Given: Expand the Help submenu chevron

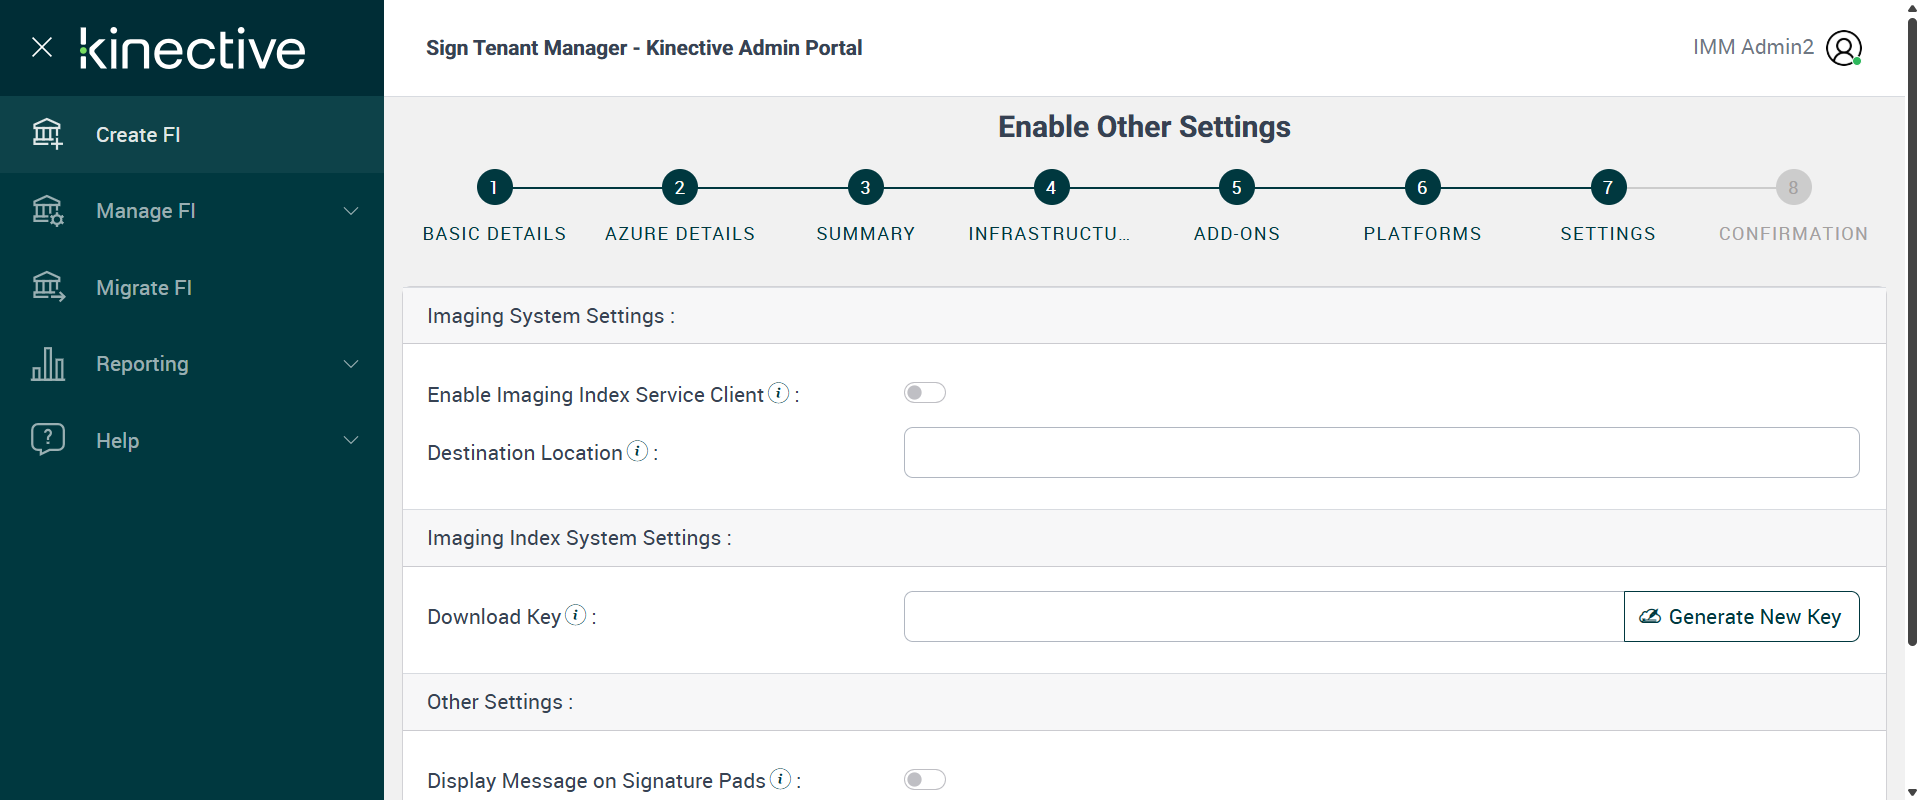Looking at the screenshot, I should point(351,440).
